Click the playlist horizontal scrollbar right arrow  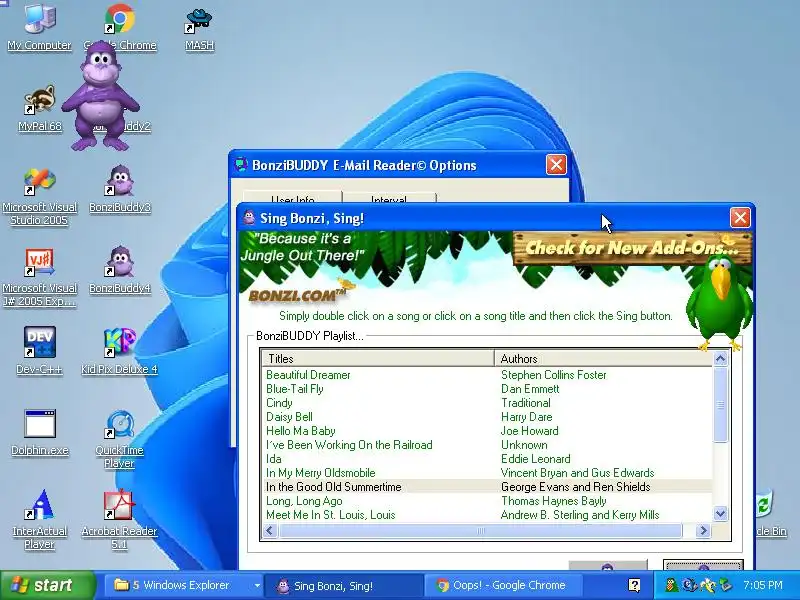[703, 531]
